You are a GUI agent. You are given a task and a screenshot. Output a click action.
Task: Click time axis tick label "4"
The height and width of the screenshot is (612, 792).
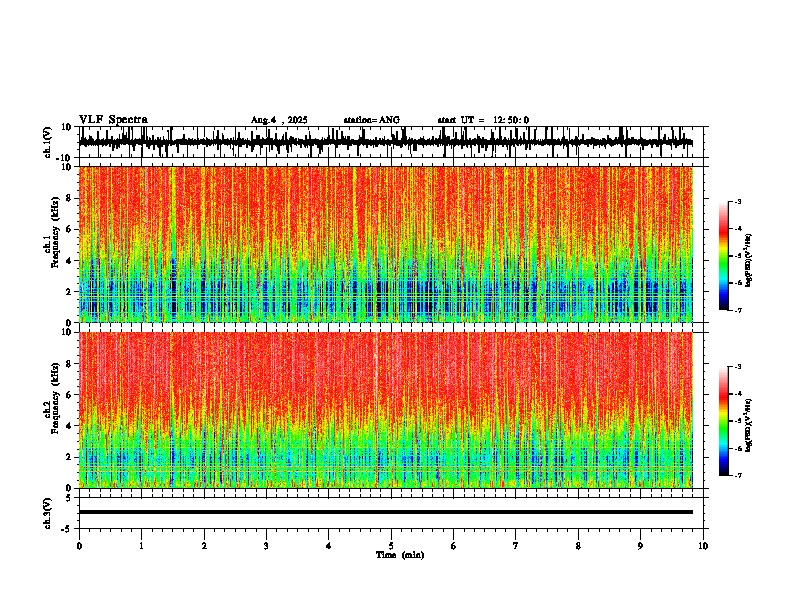point(329,546)
